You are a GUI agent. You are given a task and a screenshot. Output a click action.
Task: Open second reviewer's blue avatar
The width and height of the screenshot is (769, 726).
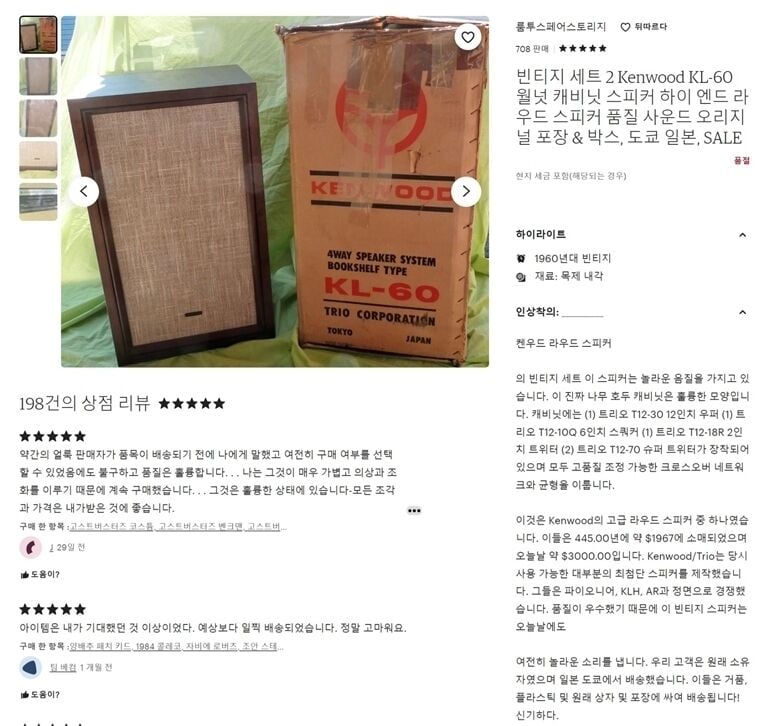(30, 668)
